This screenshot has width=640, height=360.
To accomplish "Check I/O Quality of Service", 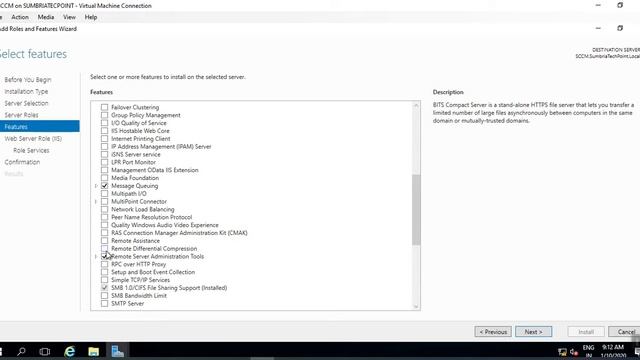I will point(104,123).
